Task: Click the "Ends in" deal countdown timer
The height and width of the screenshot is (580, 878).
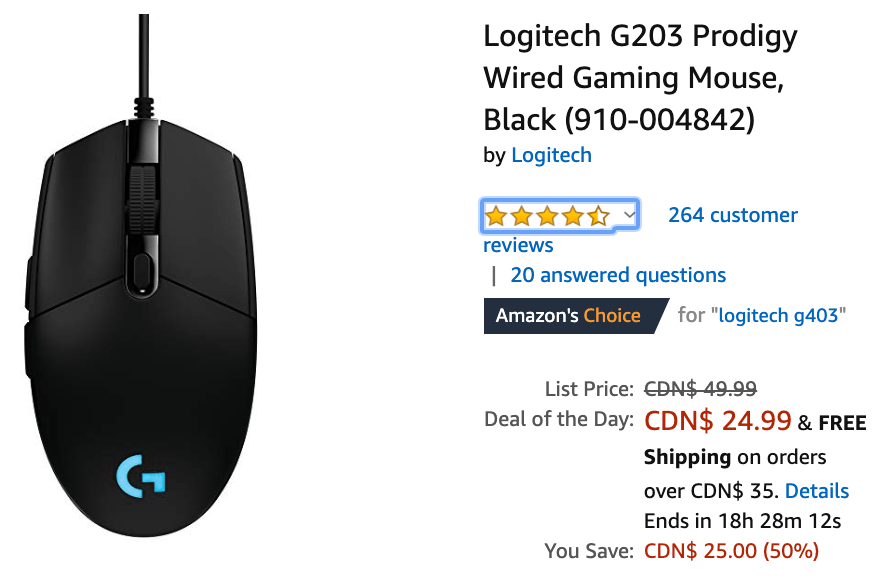Action: pyautogui.click(x=742, y=521)
